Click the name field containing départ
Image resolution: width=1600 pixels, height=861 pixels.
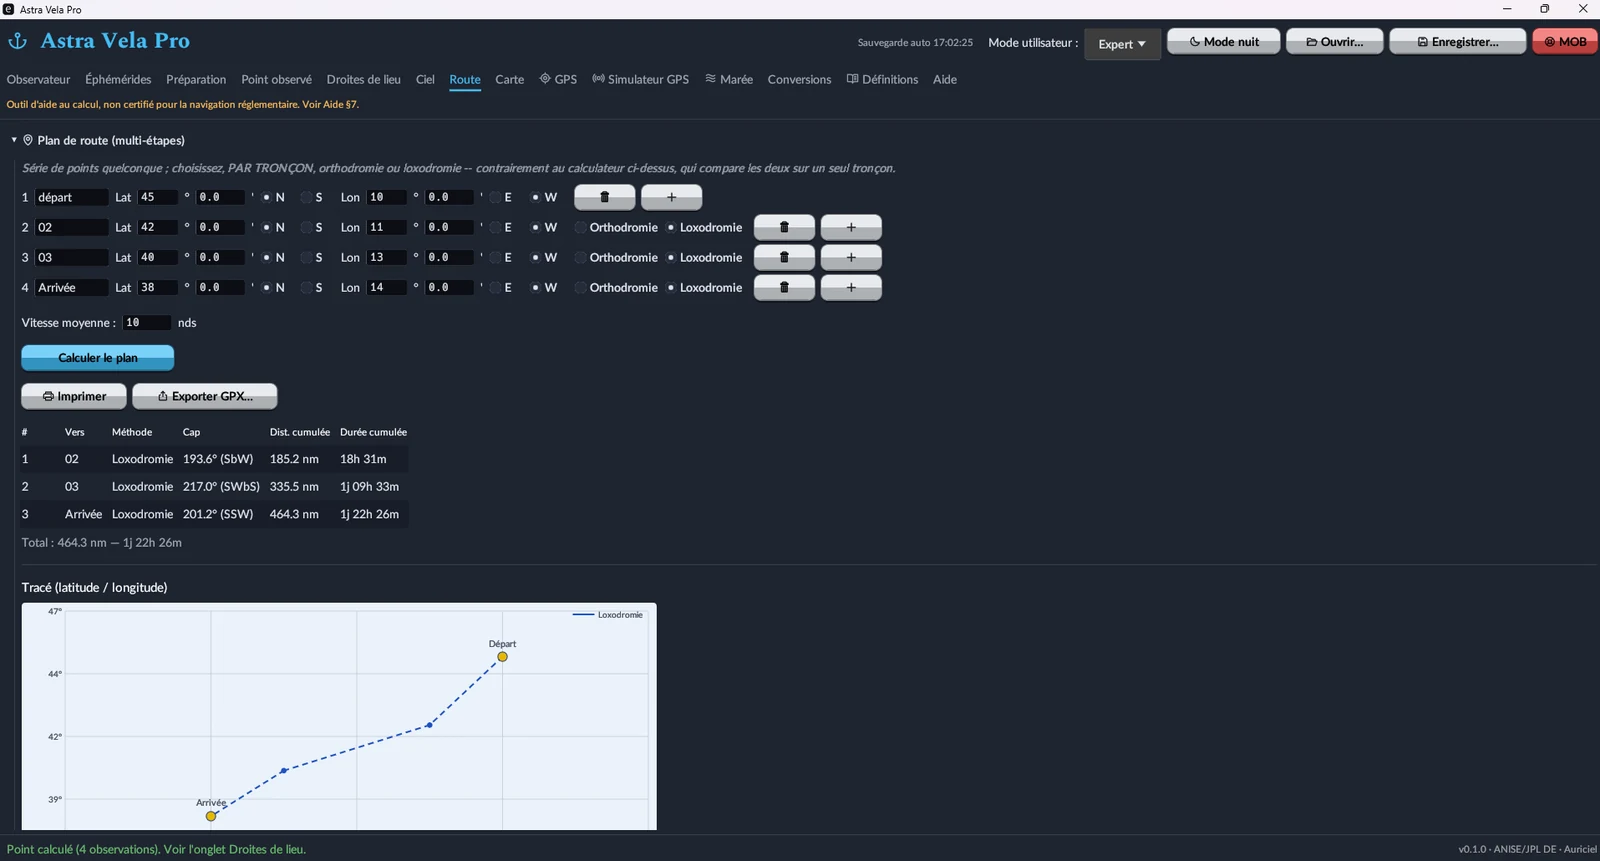pyautogui.click(x=71, y=198)
